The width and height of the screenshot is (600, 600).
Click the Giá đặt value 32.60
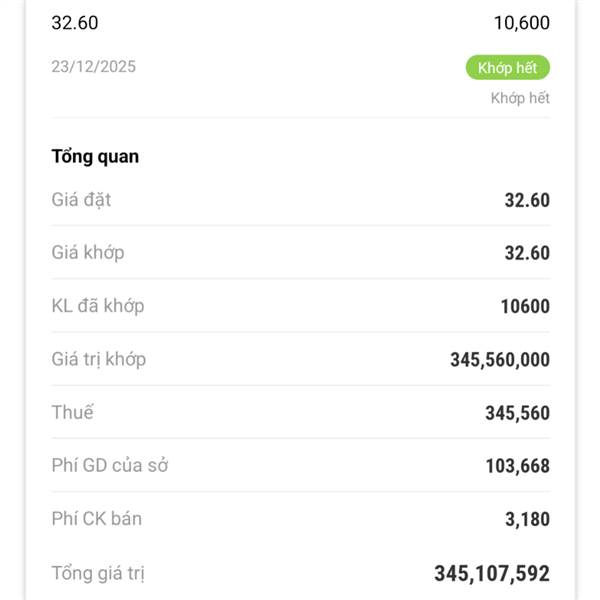(x=526, y=200)
